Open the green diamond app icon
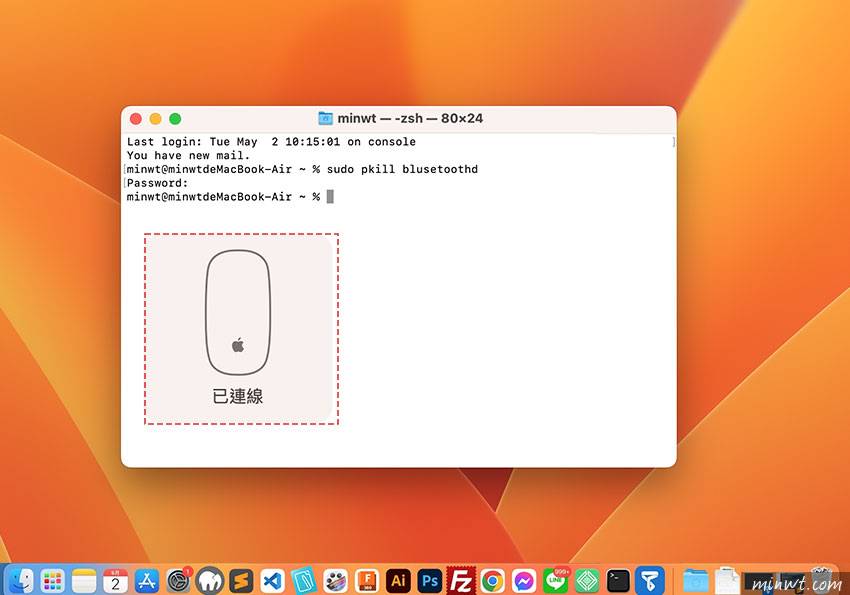This screenshot has width=850, height=595. click(587, 581)
